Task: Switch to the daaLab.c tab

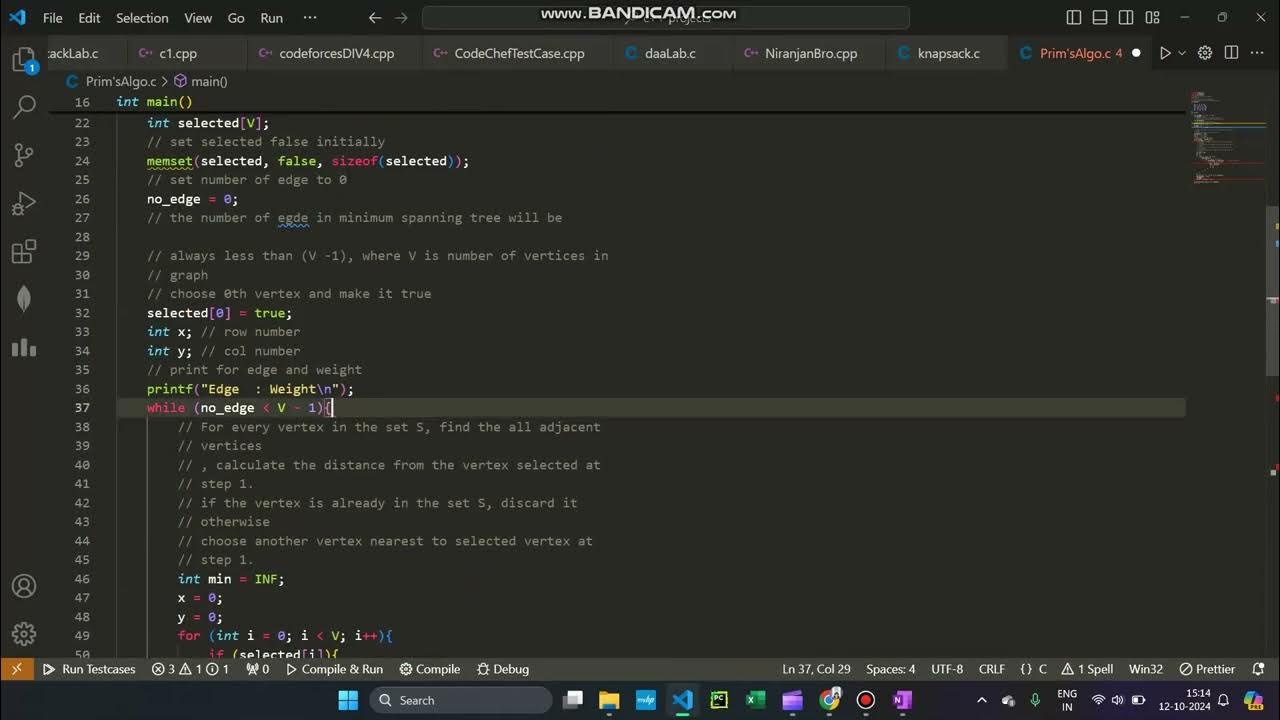Action: (x=671, y=53)
